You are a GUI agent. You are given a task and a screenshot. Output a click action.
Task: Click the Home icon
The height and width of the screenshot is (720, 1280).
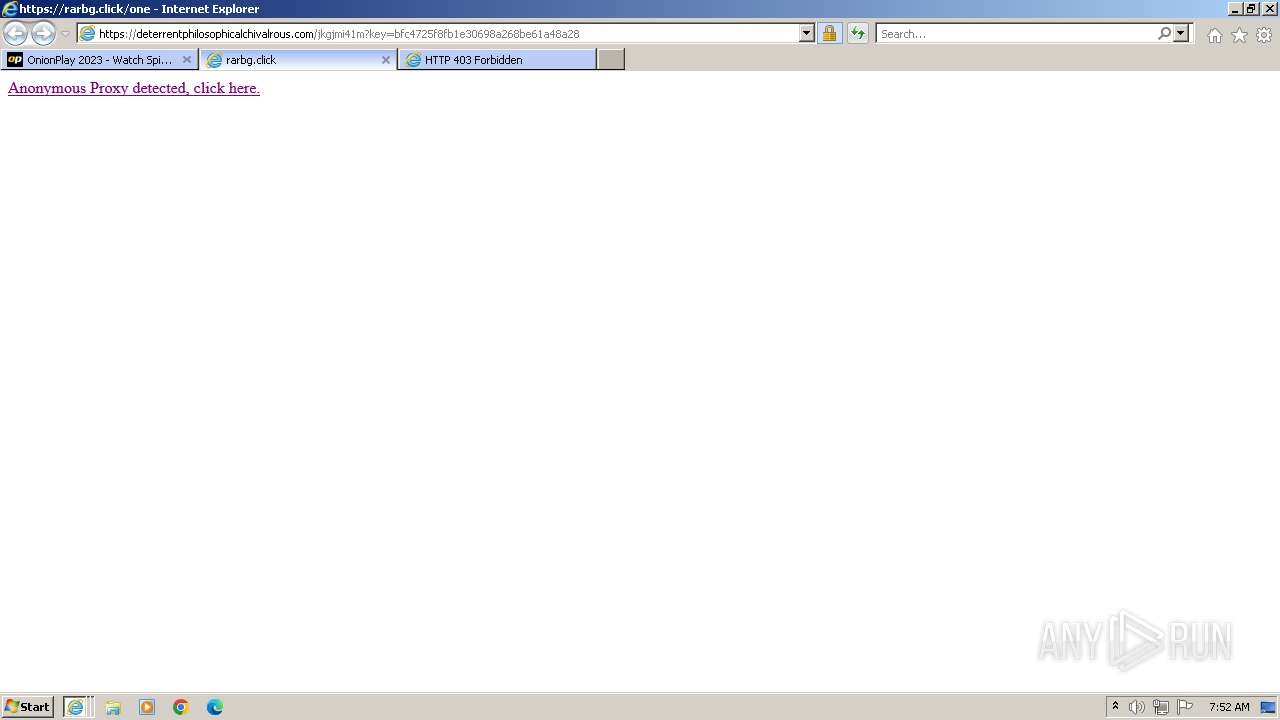(x=1214, y=35)
